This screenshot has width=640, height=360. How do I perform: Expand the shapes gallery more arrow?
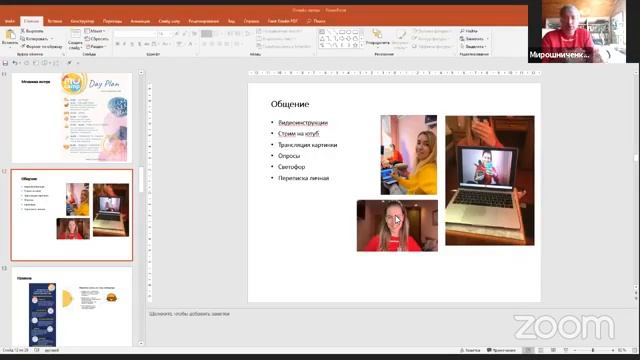(362, 45)
